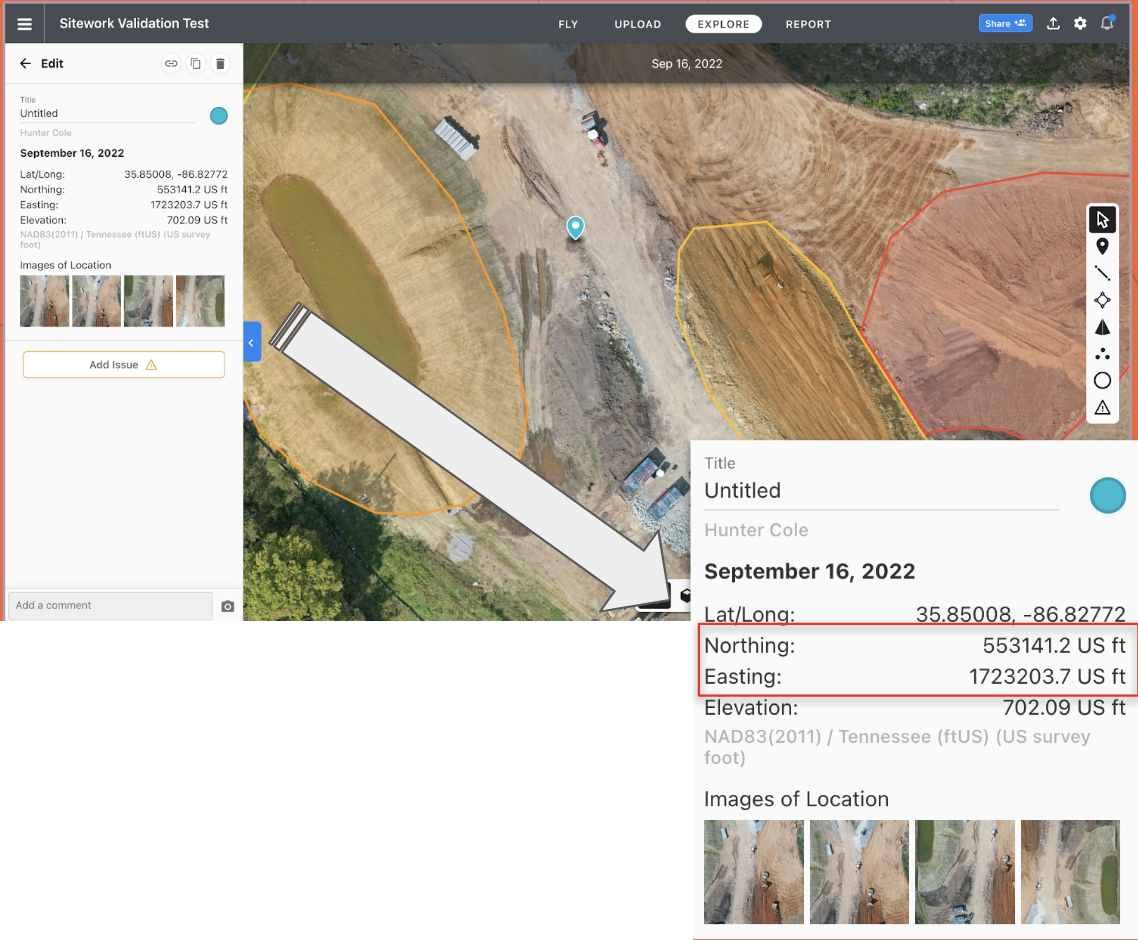Activate the circle annotation tool
Image resolution: width=1138 pixels, height=940 pixels.
tap(1102, 380)
